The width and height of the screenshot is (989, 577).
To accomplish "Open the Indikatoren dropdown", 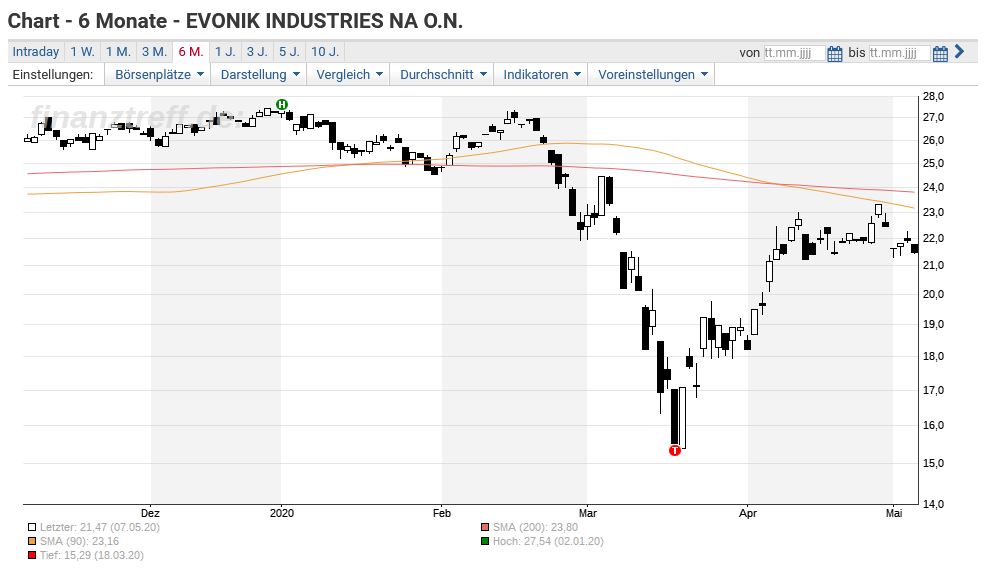I will (x=541, y=74).
